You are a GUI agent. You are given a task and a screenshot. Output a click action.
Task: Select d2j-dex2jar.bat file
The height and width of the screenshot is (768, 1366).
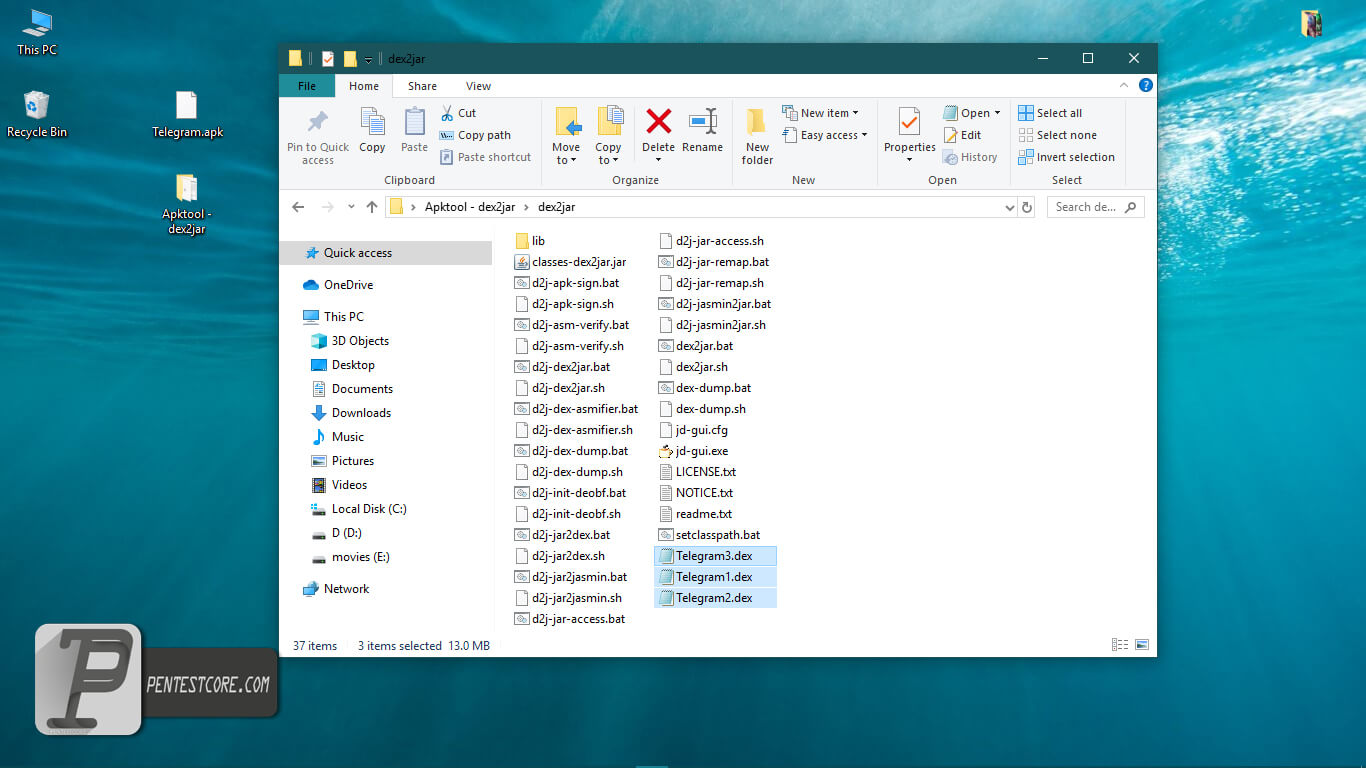[562, 367]
